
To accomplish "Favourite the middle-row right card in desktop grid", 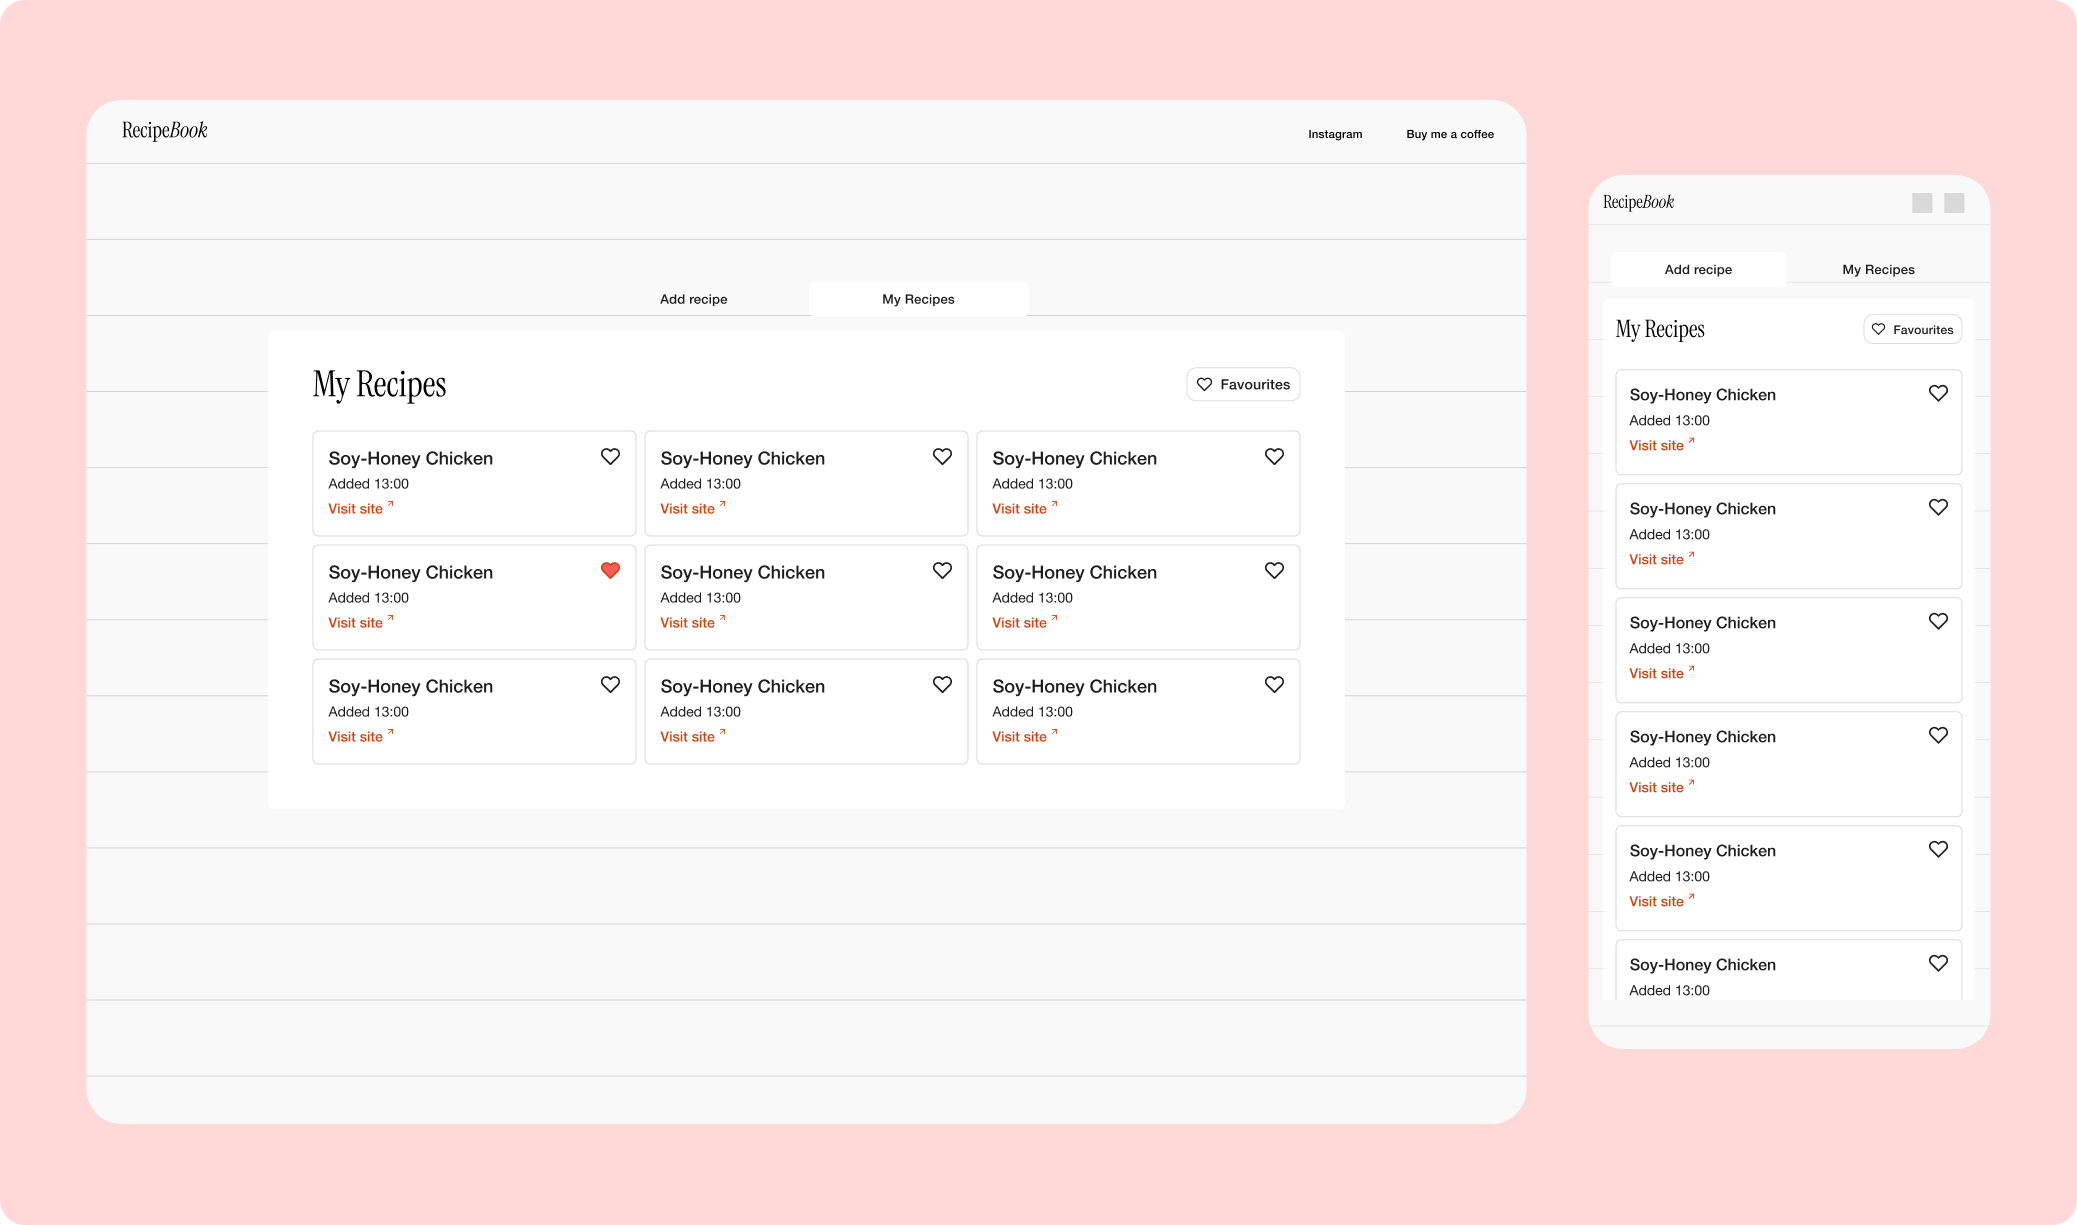I will [x=1274, y=571].
